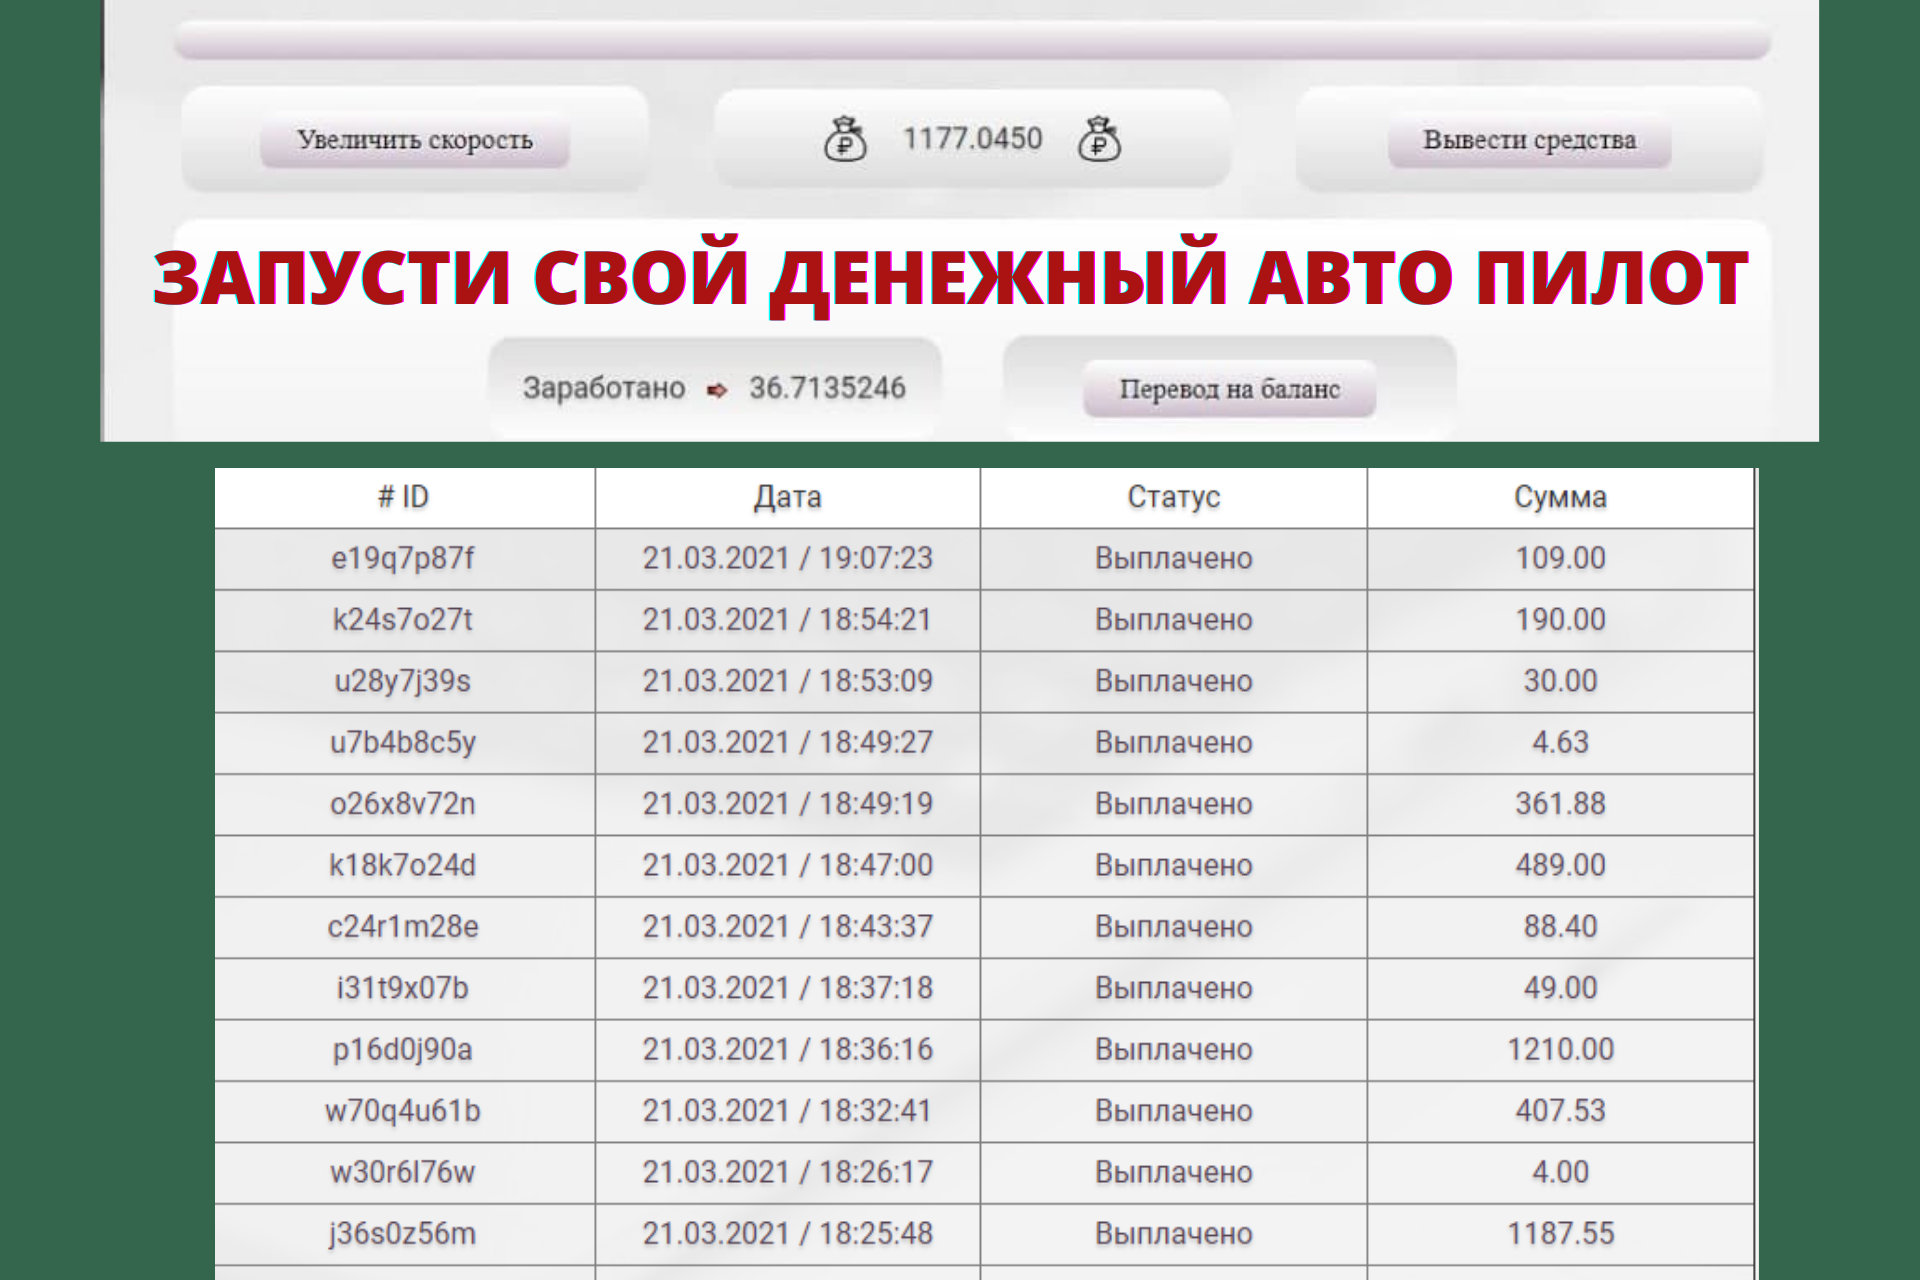
Task: Click the right ruble money bag icon
Action: tap(1099, 139)
